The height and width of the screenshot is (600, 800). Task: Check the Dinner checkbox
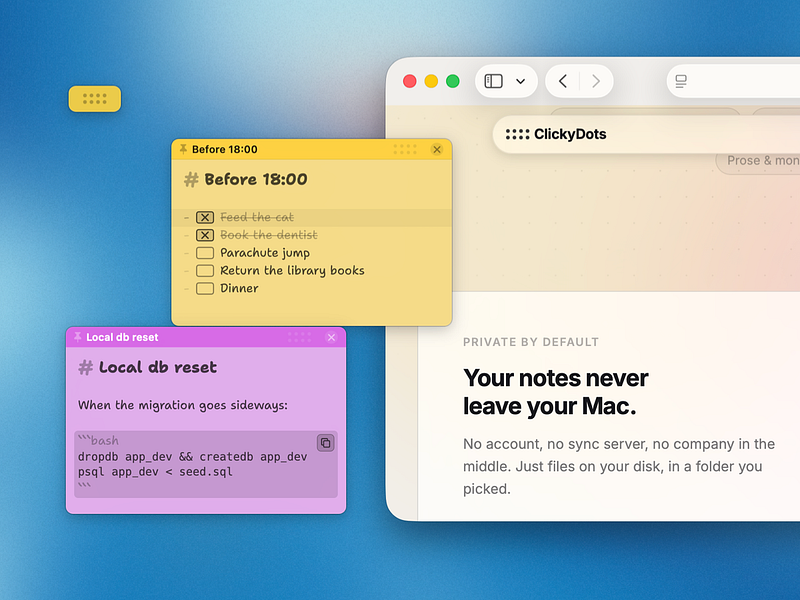[x=205, y=288]
